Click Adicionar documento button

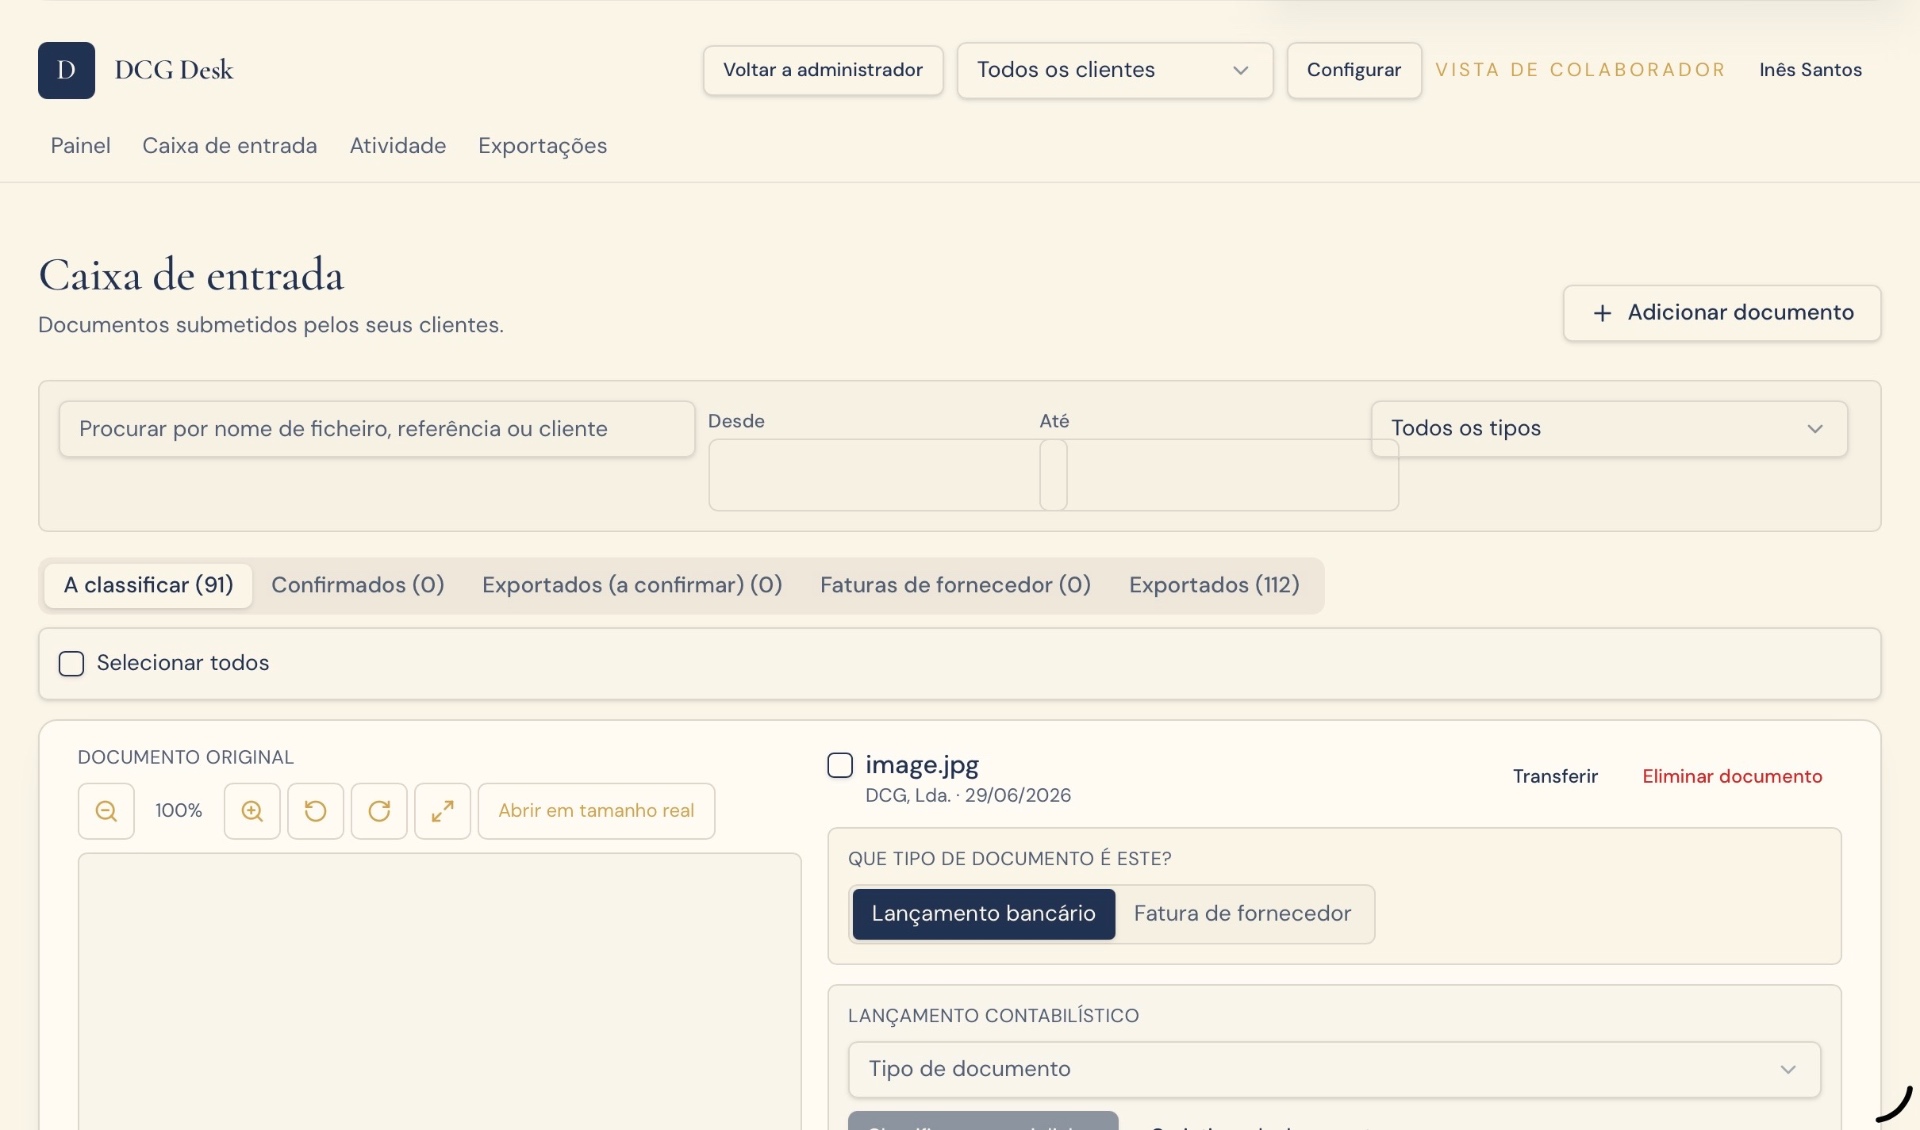1721,313
